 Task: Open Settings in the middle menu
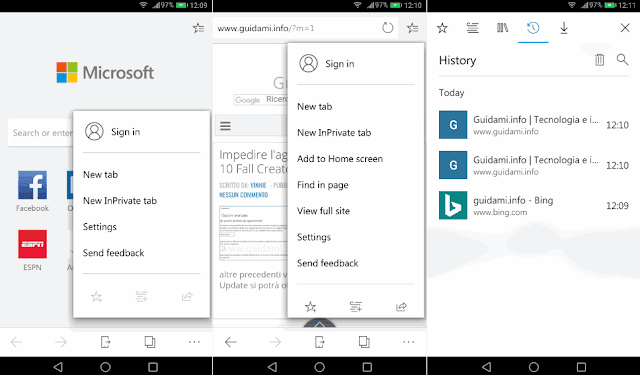pos(314,237)
